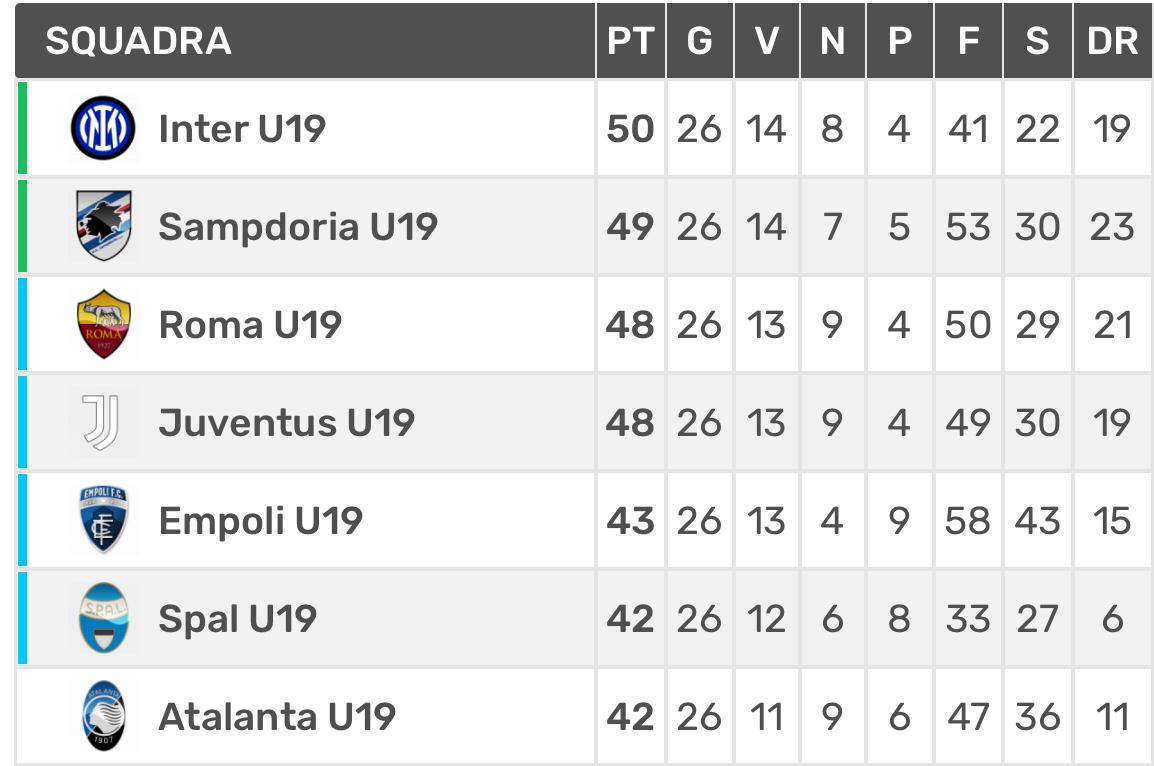
Task: Sort the table by the PT column
Action: (x=631, y=40)
